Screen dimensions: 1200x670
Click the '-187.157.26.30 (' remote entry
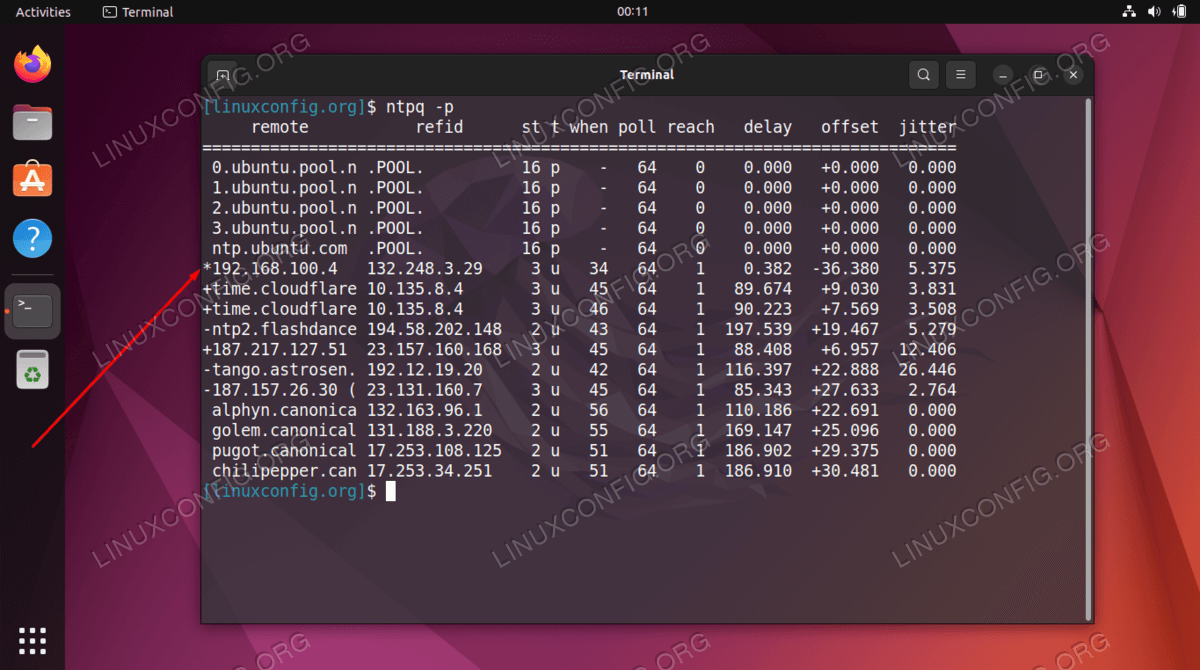point(279,389)
